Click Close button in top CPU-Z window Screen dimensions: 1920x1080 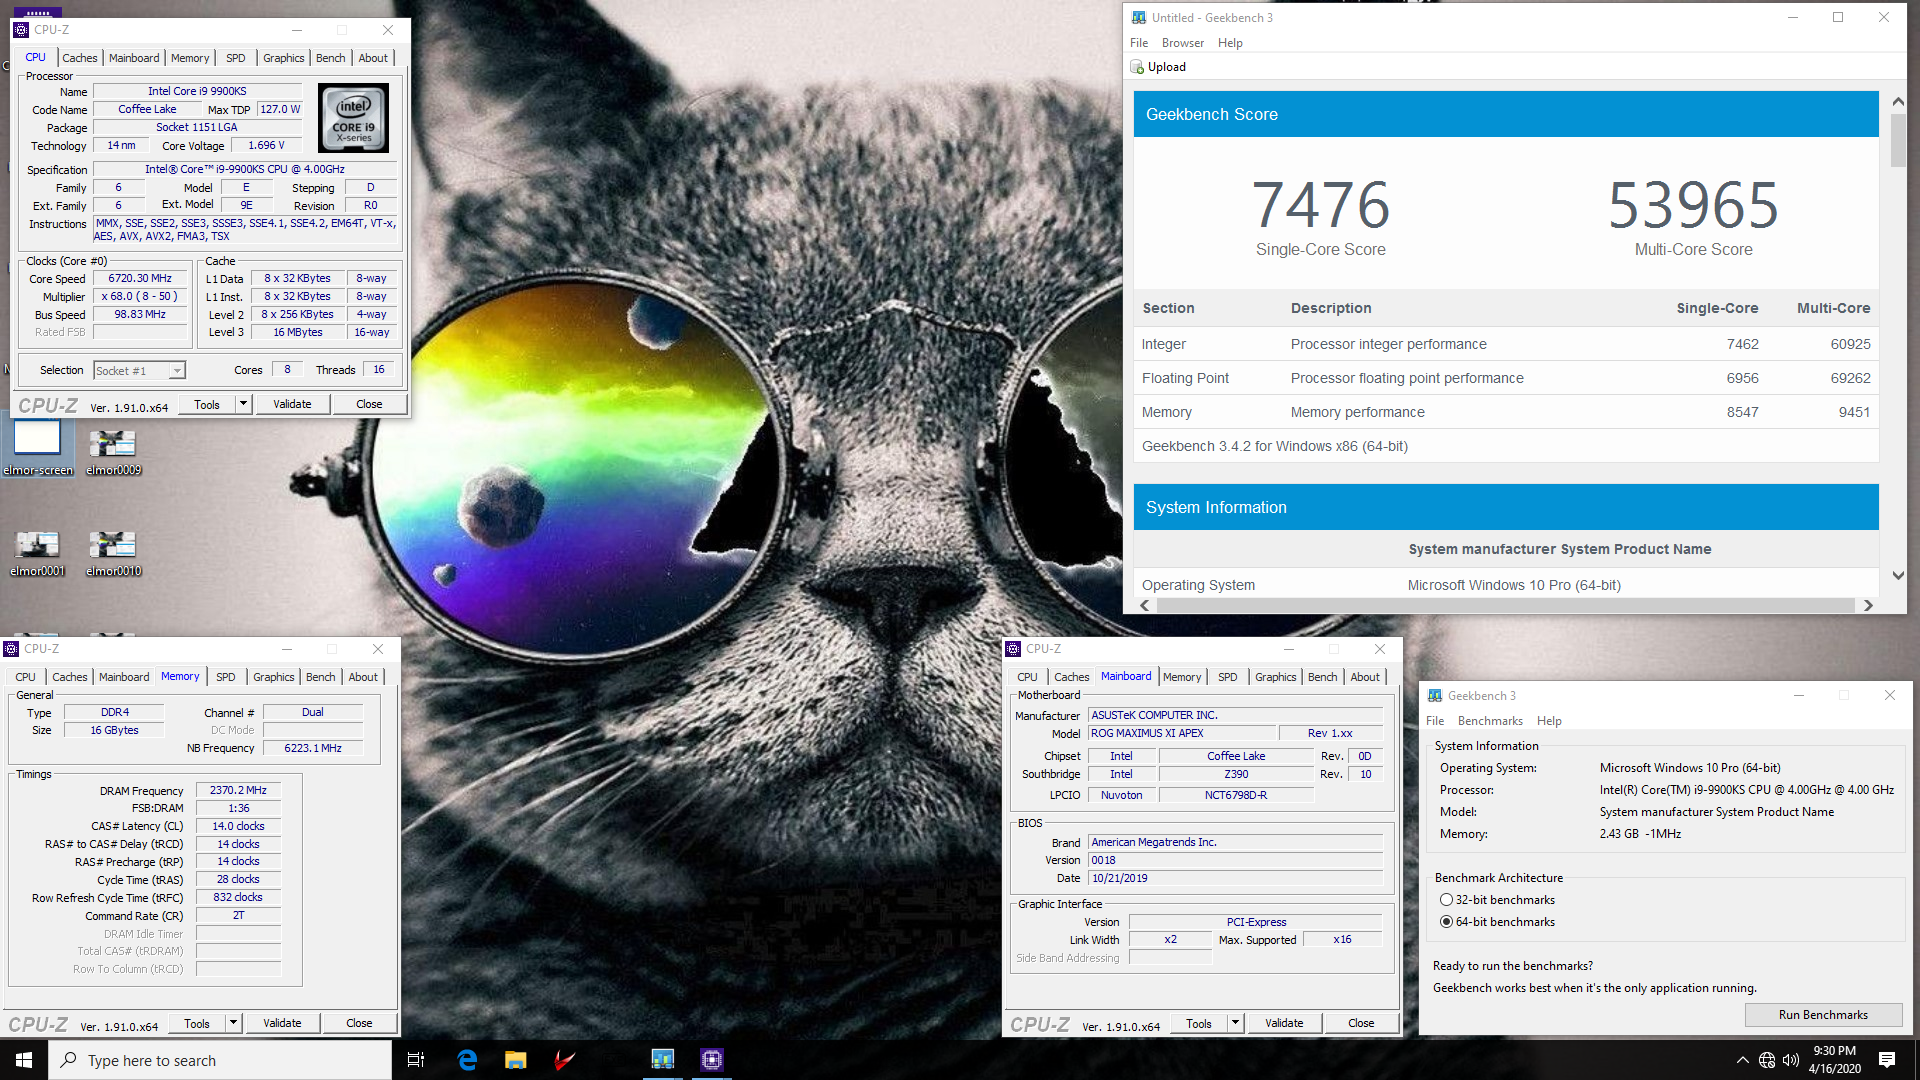click(x=369, y=404)
